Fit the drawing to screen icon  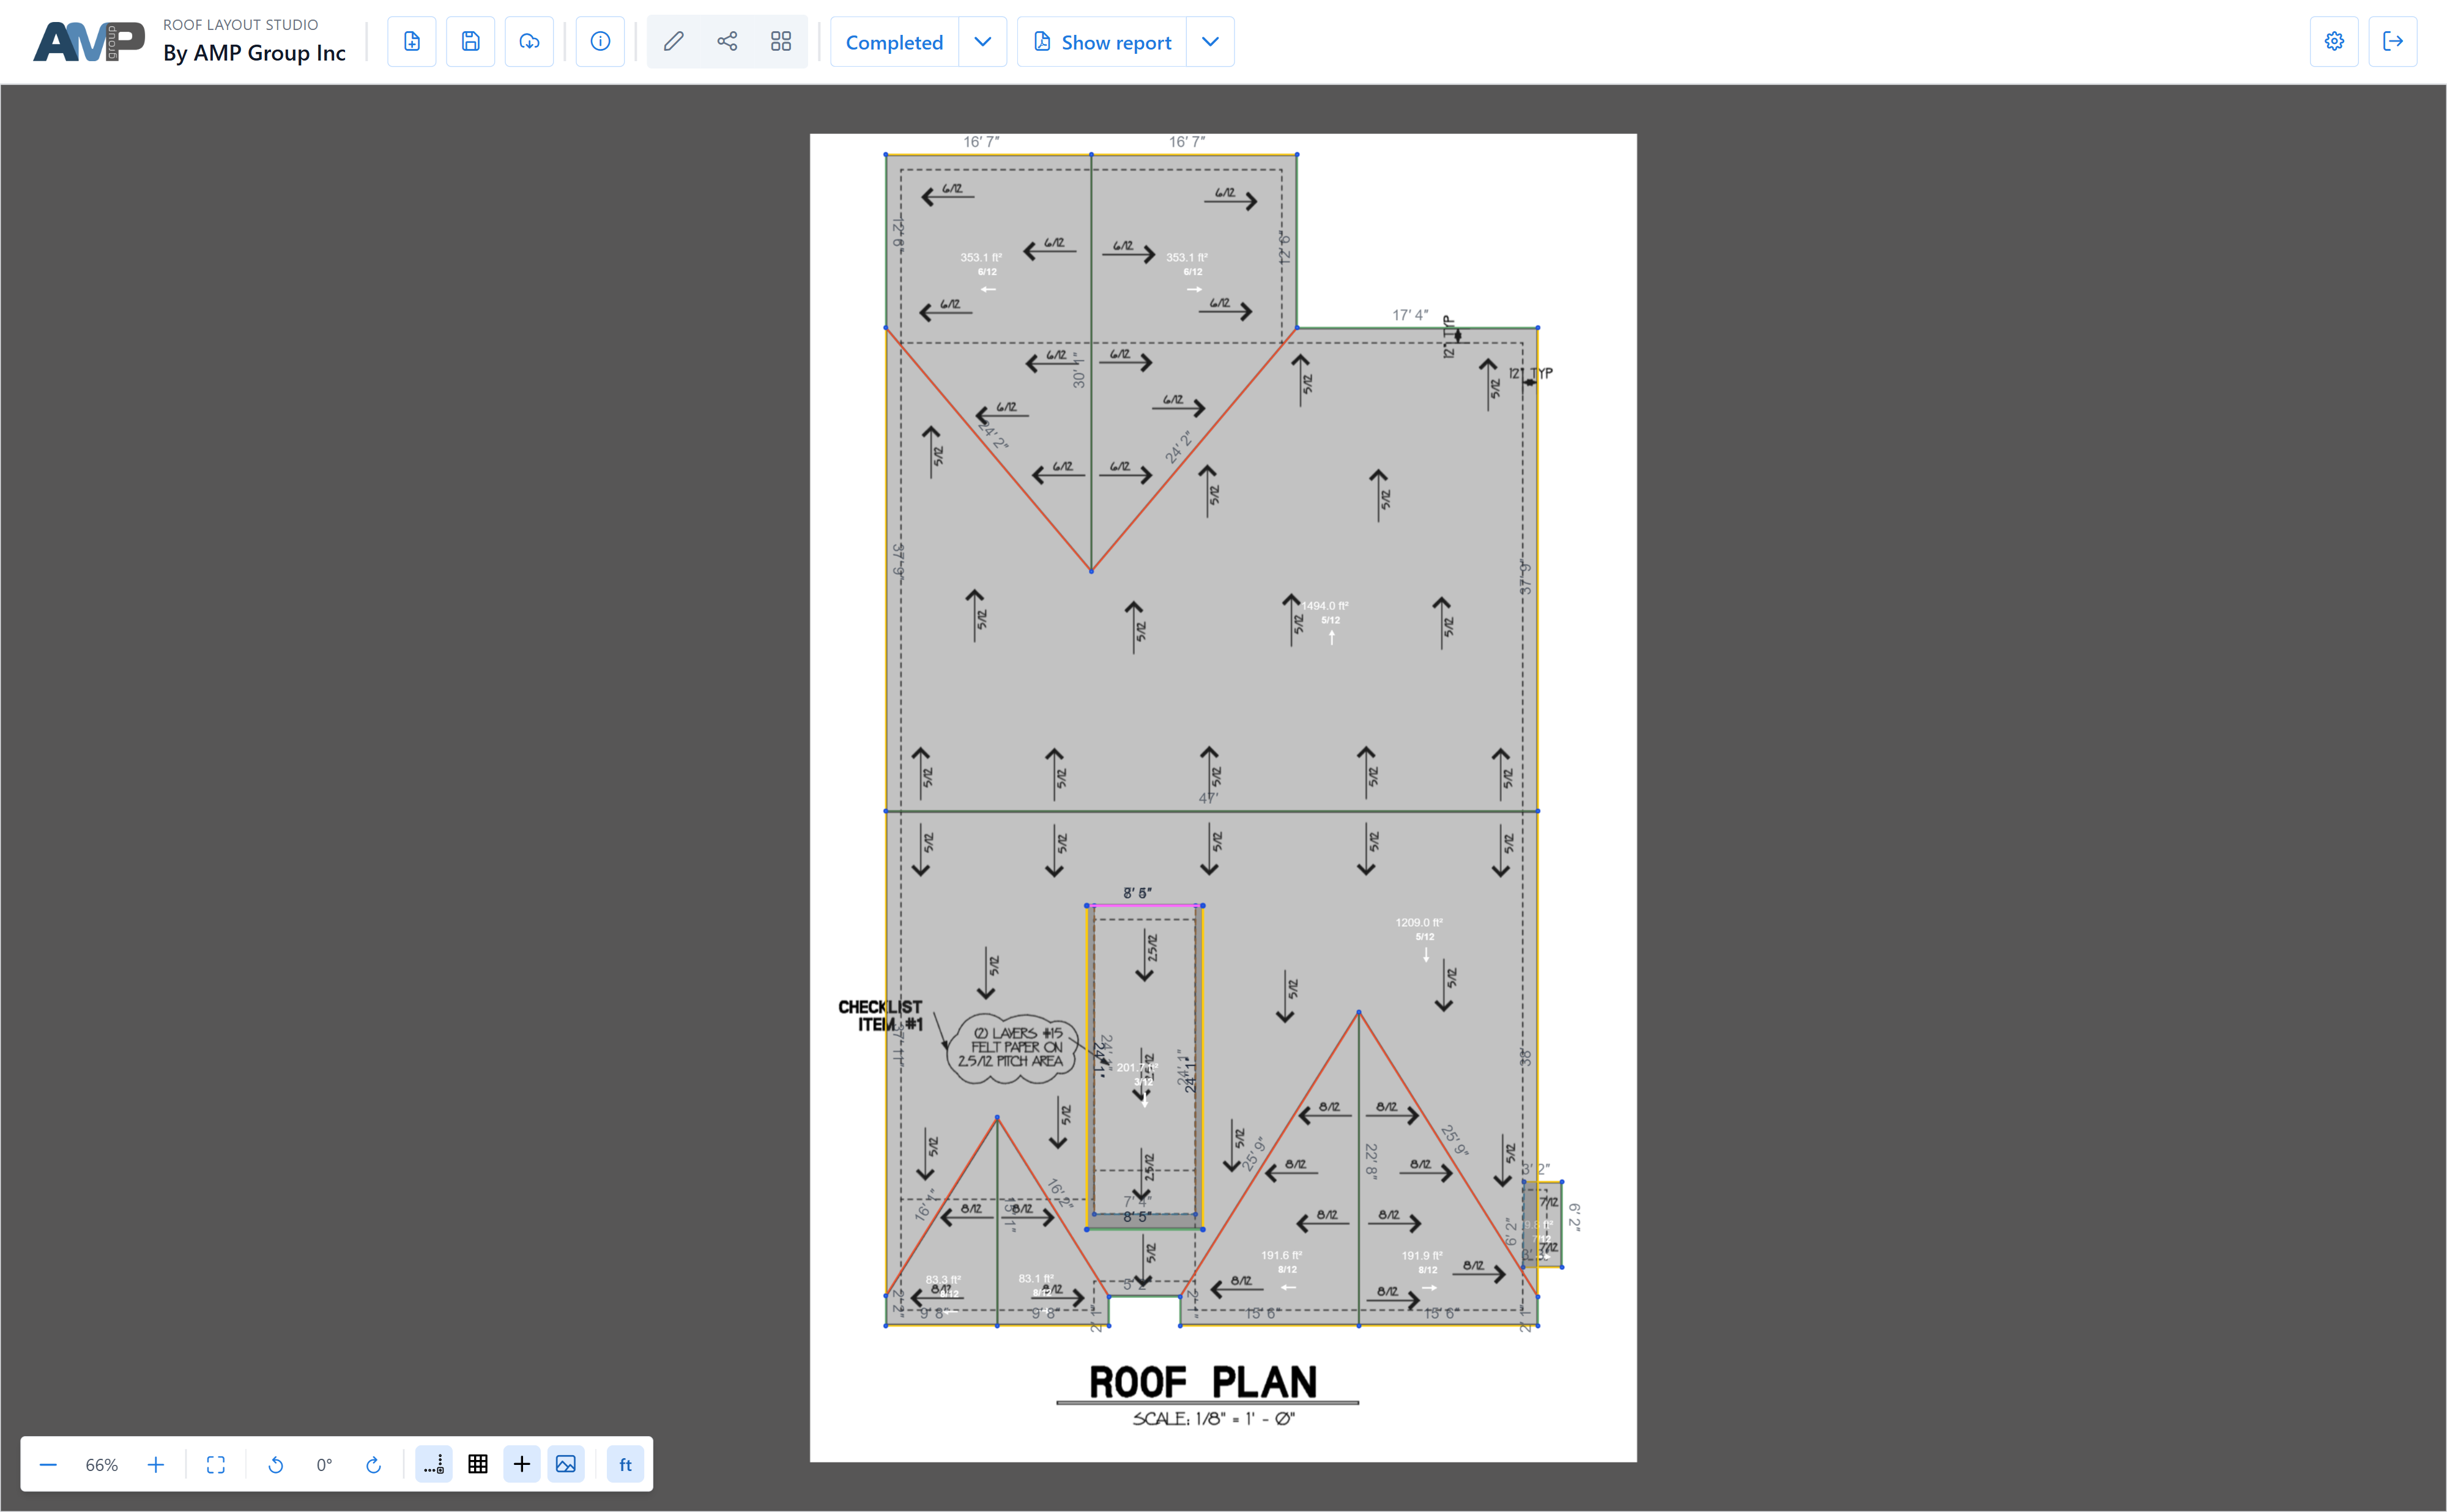(216, 1464)
